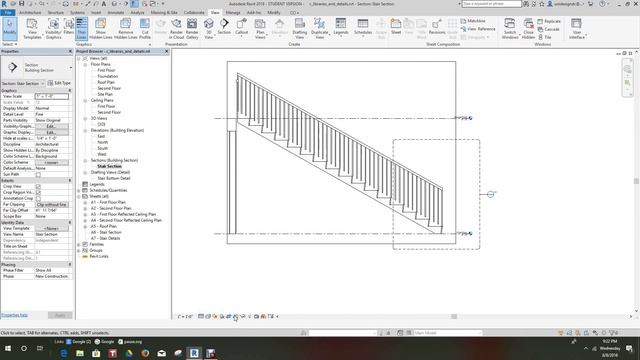Click the View Reference tool
Screen dimensions: 640x360
pyautogui.click(x=478, y=29)
